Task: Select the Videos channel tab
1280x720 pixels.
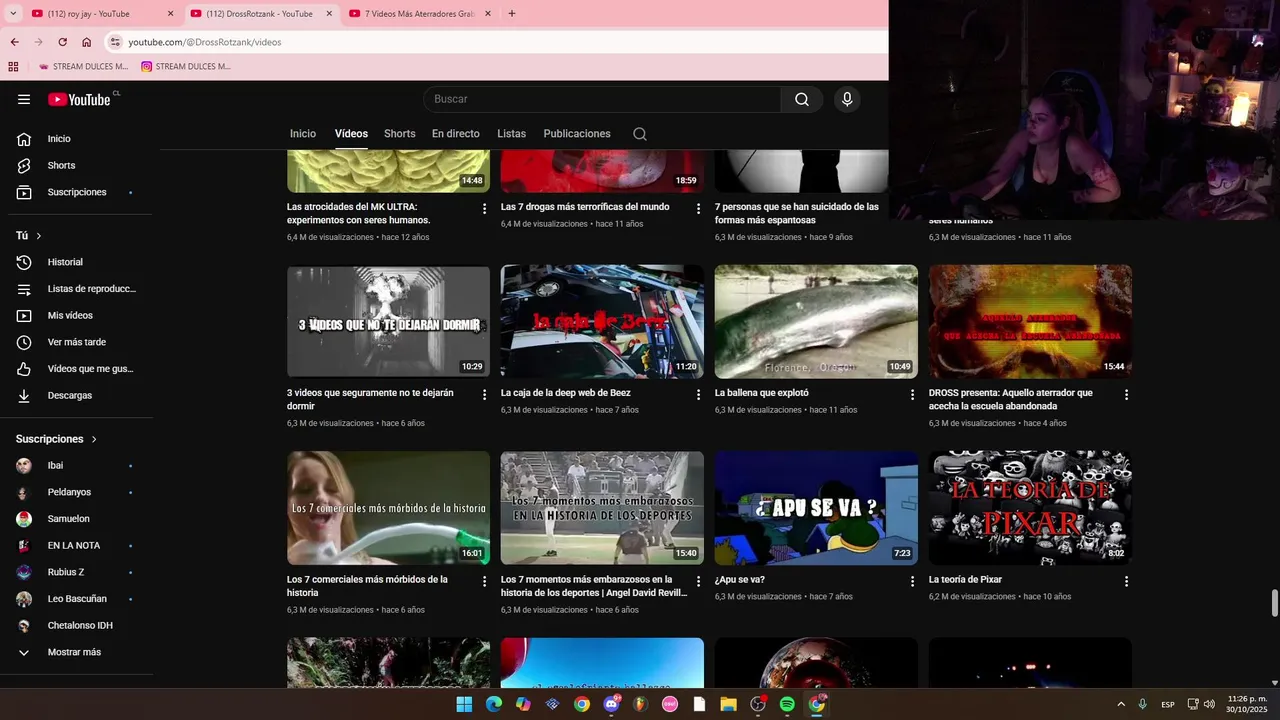Action: 351,134
